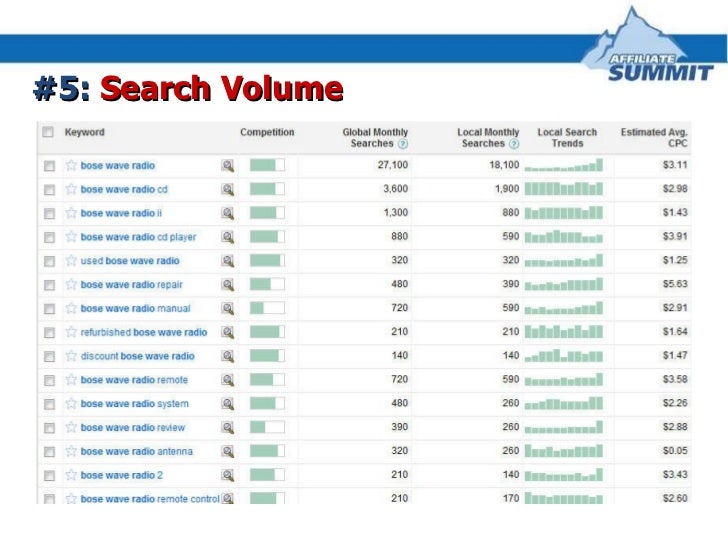Open magnifier icon for 'refurbished bose wave radio'
This screenshot has height=546, width=728.
point(228,332)
